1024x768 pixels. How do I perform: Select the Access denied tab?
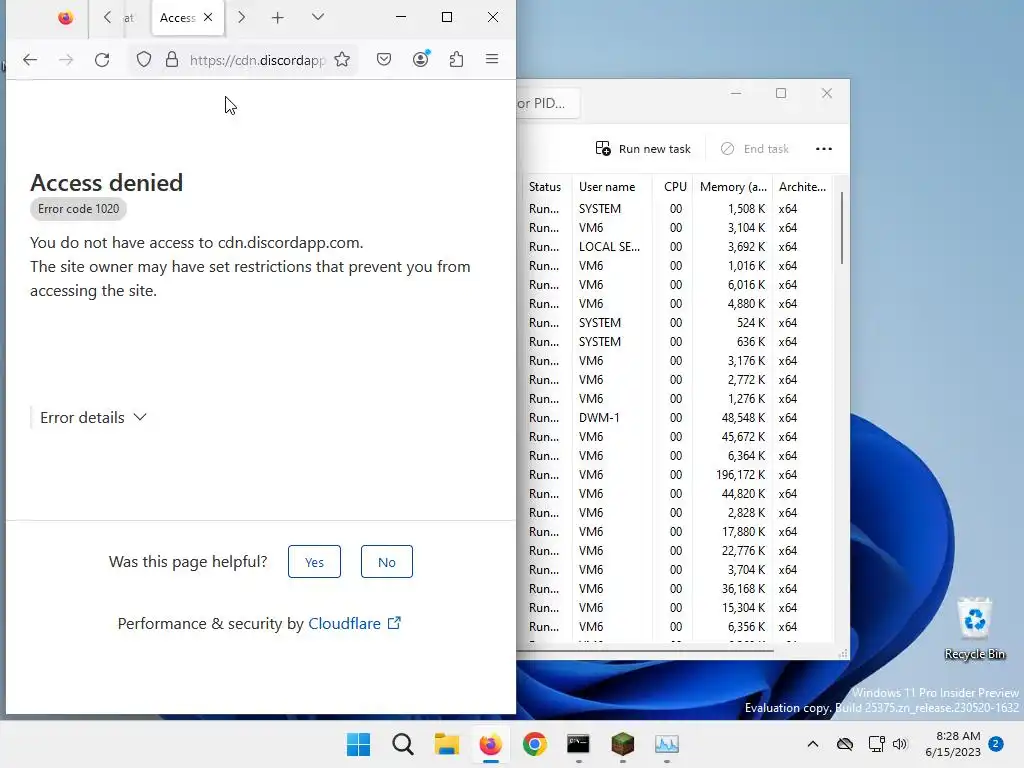[187, 18]
